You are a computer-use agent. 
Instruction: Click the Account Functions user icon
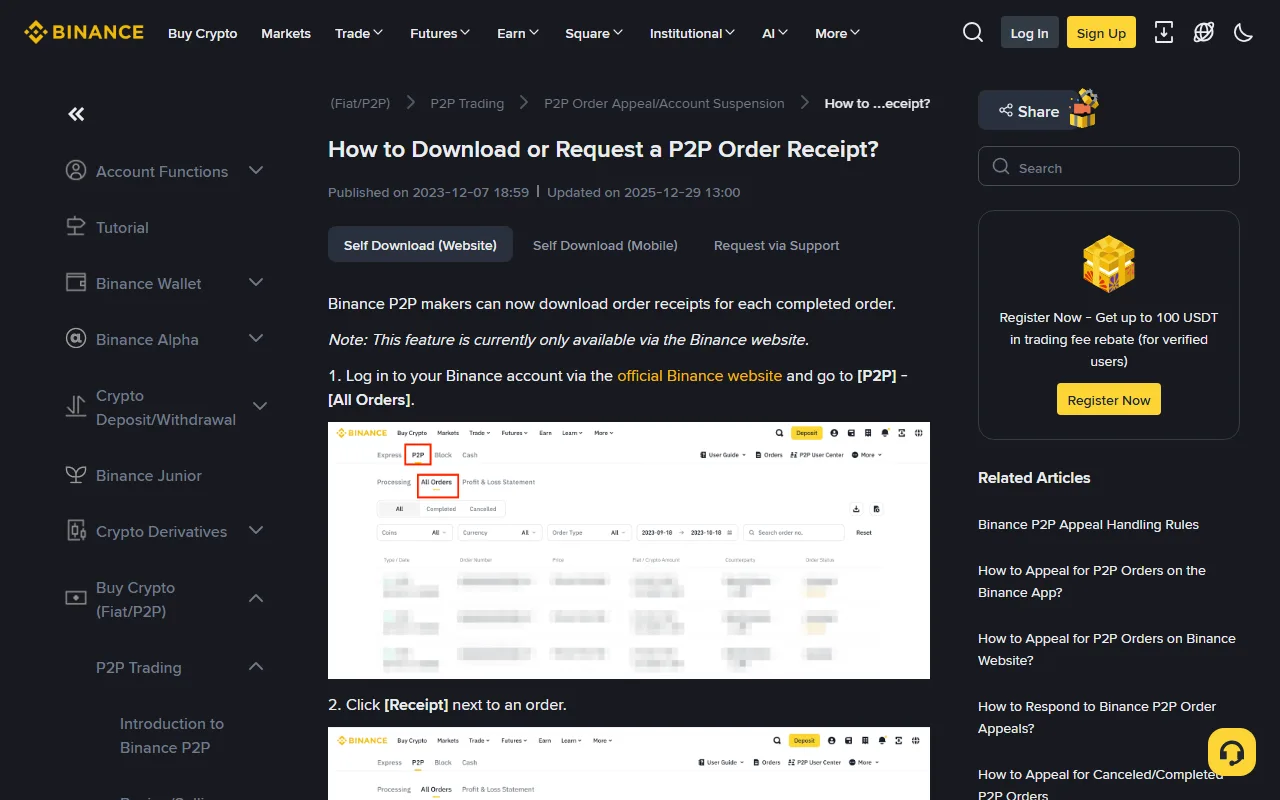coord(76,171)
